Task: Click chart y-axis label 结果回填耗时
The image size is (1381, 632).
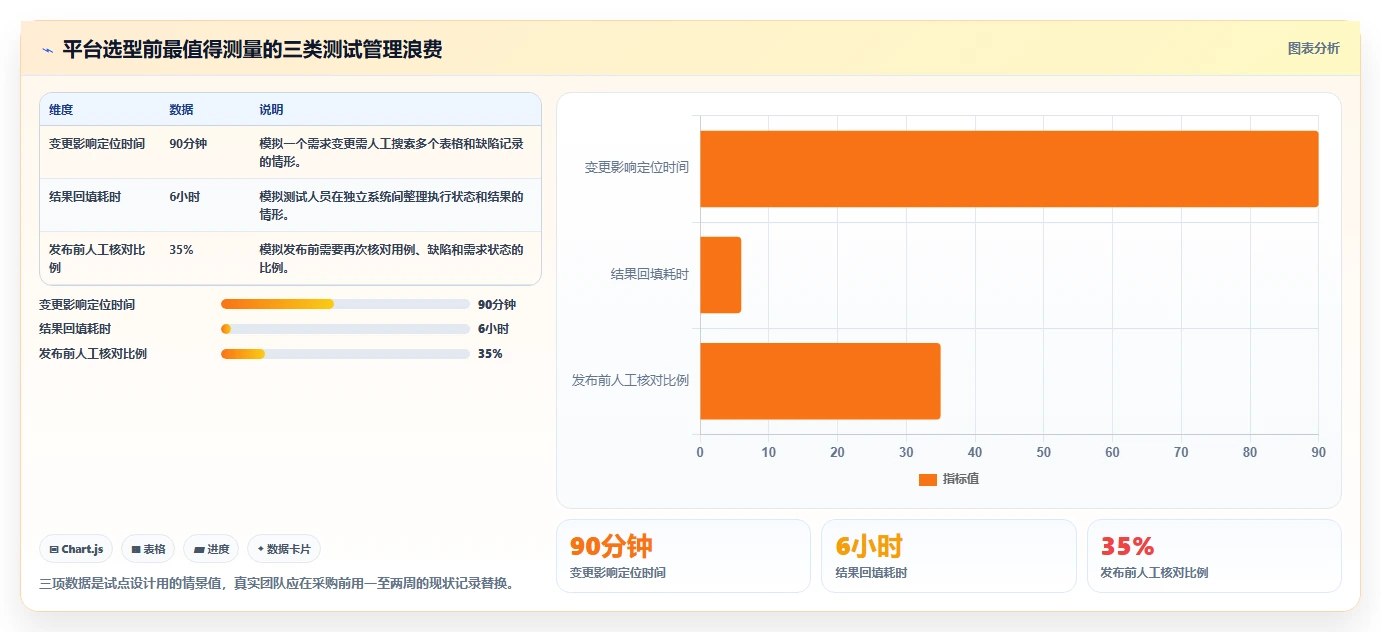Action: point(650,274)
